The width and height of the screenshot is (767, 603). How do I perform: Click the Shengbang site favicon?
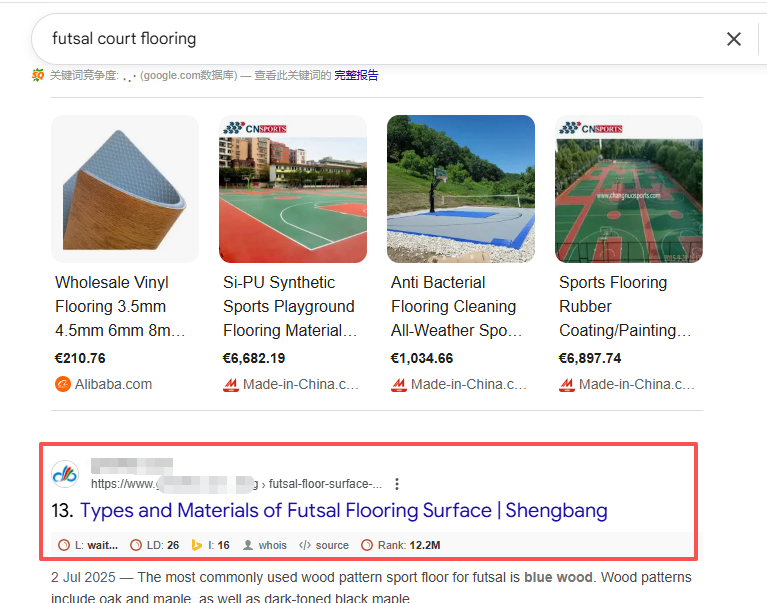pos(65,474)
